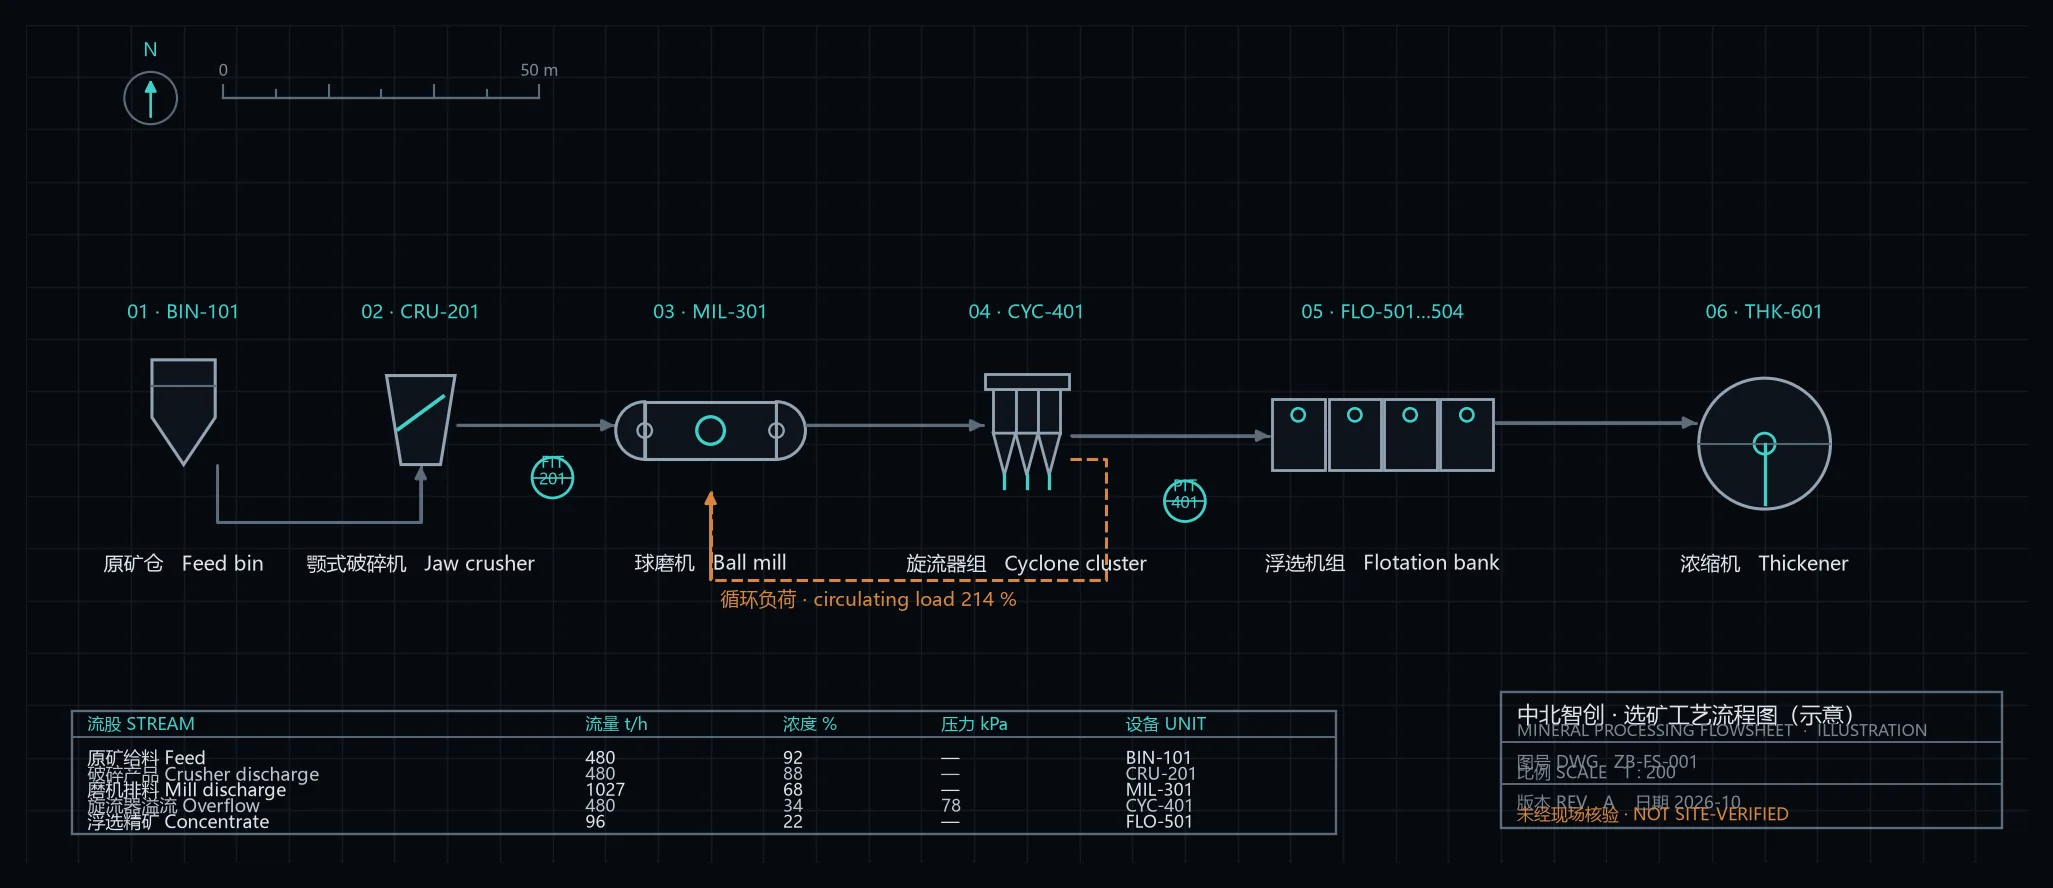Click the Feed bin hopper symbol
The image size is (2053, 888).
click(183, 412)
